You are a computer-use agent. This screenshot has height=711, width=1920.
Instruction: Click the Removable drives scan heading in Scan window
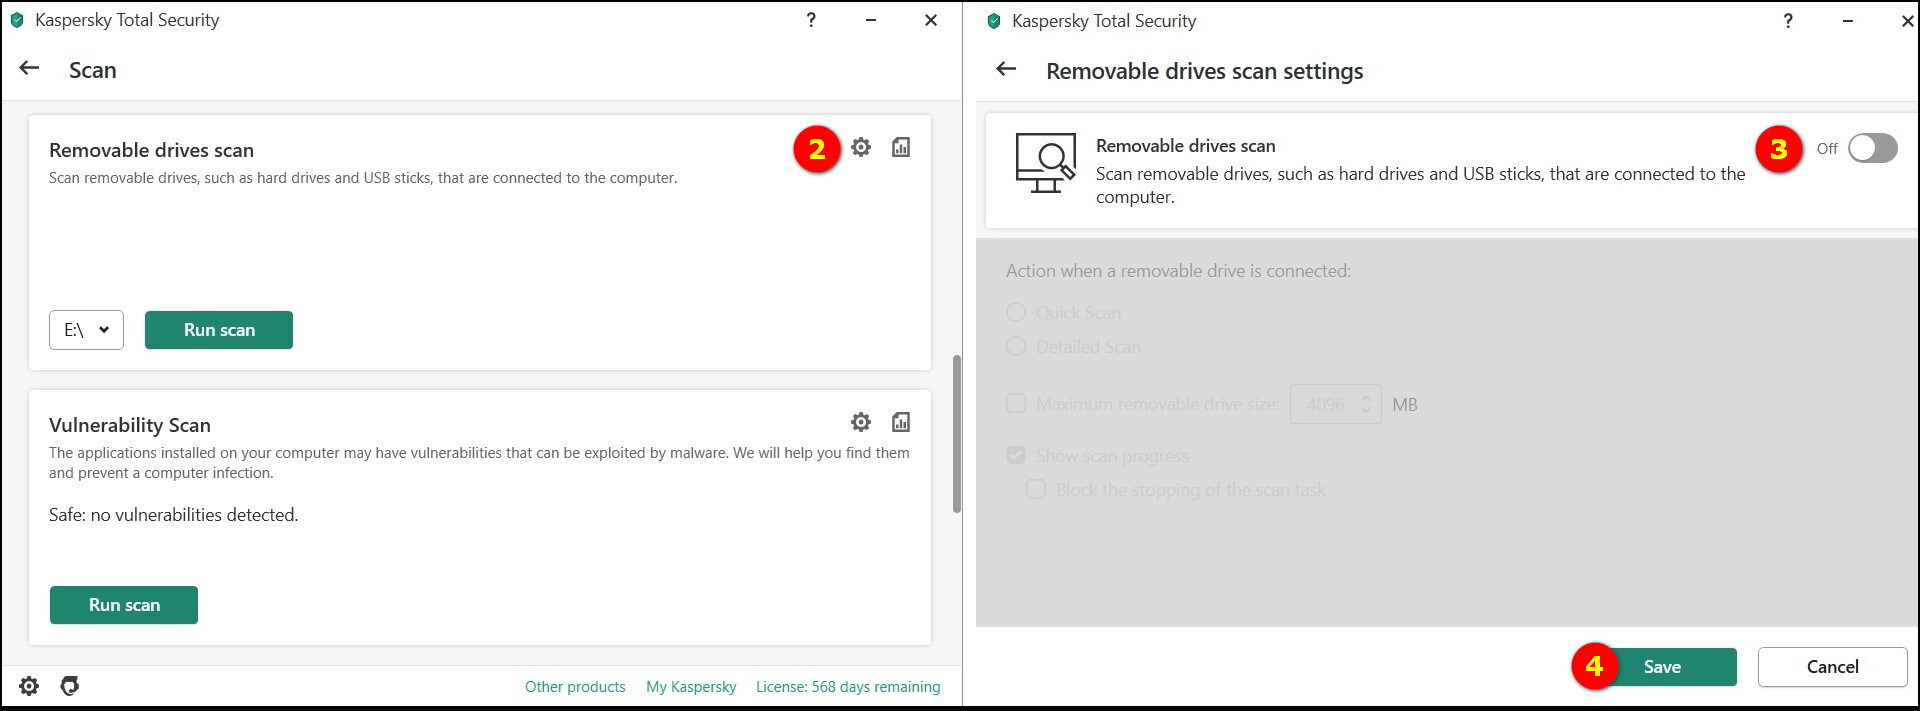[x=151, y=150]
